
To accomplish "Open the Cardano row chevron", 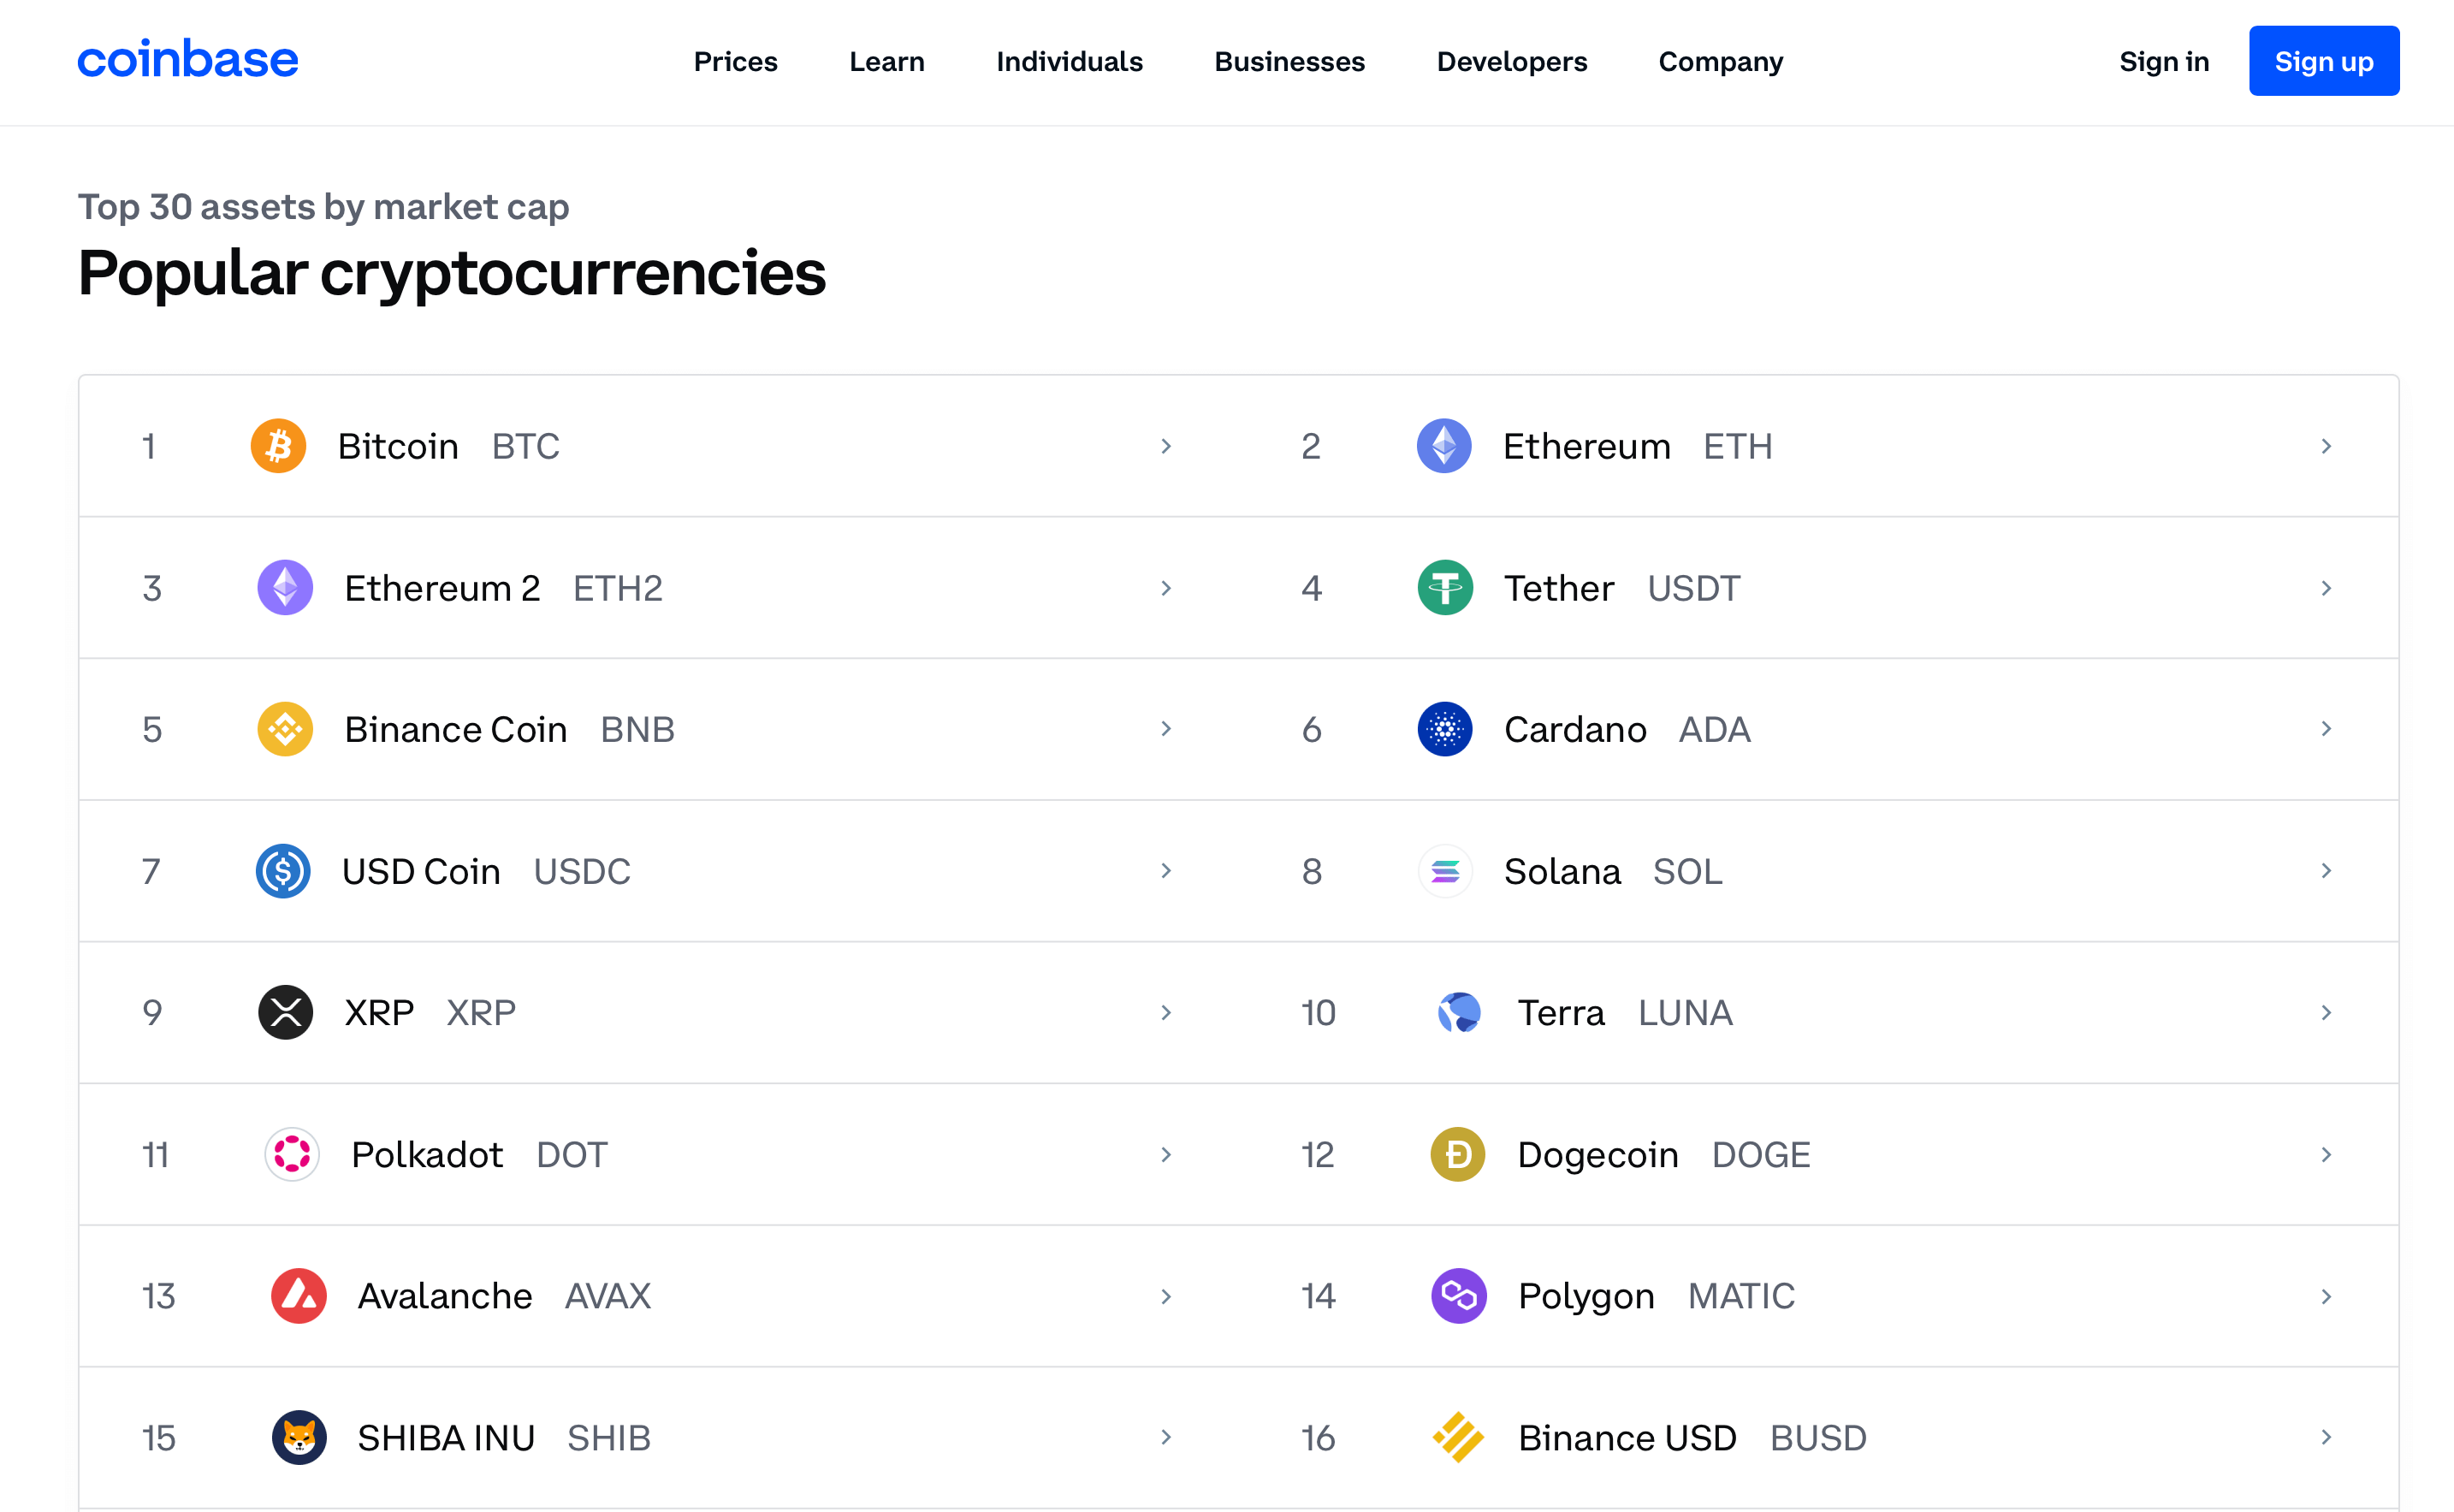I will (x=2326, y=729).
